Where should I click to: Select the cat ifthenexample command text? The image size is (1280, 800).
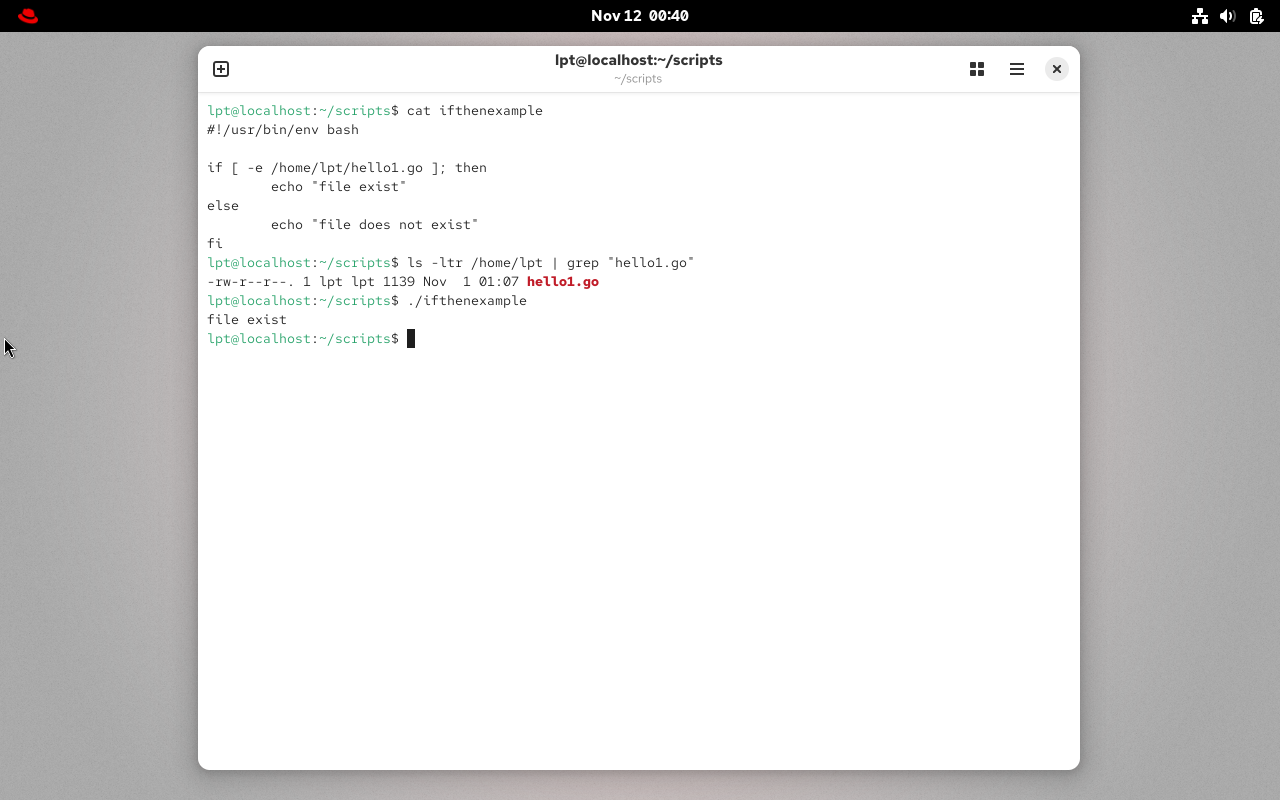(477, 110)
